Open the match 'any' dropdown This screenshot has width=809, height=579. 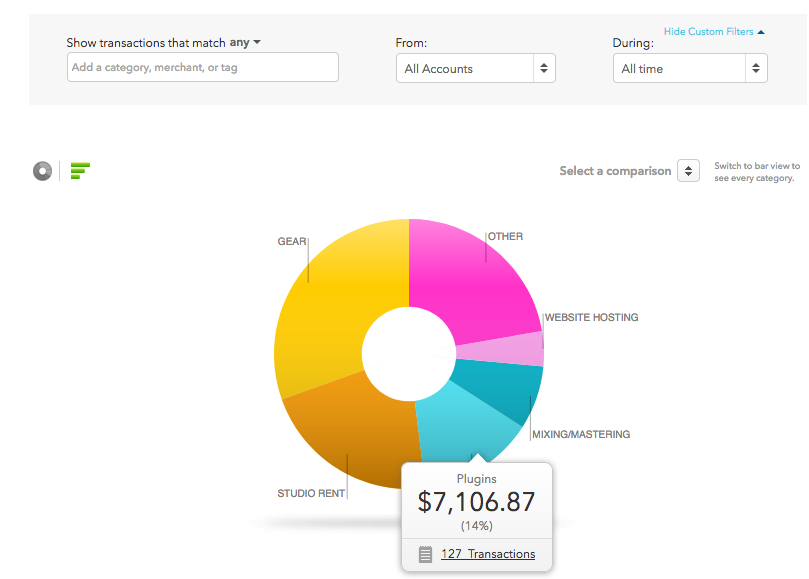(245, 43)
